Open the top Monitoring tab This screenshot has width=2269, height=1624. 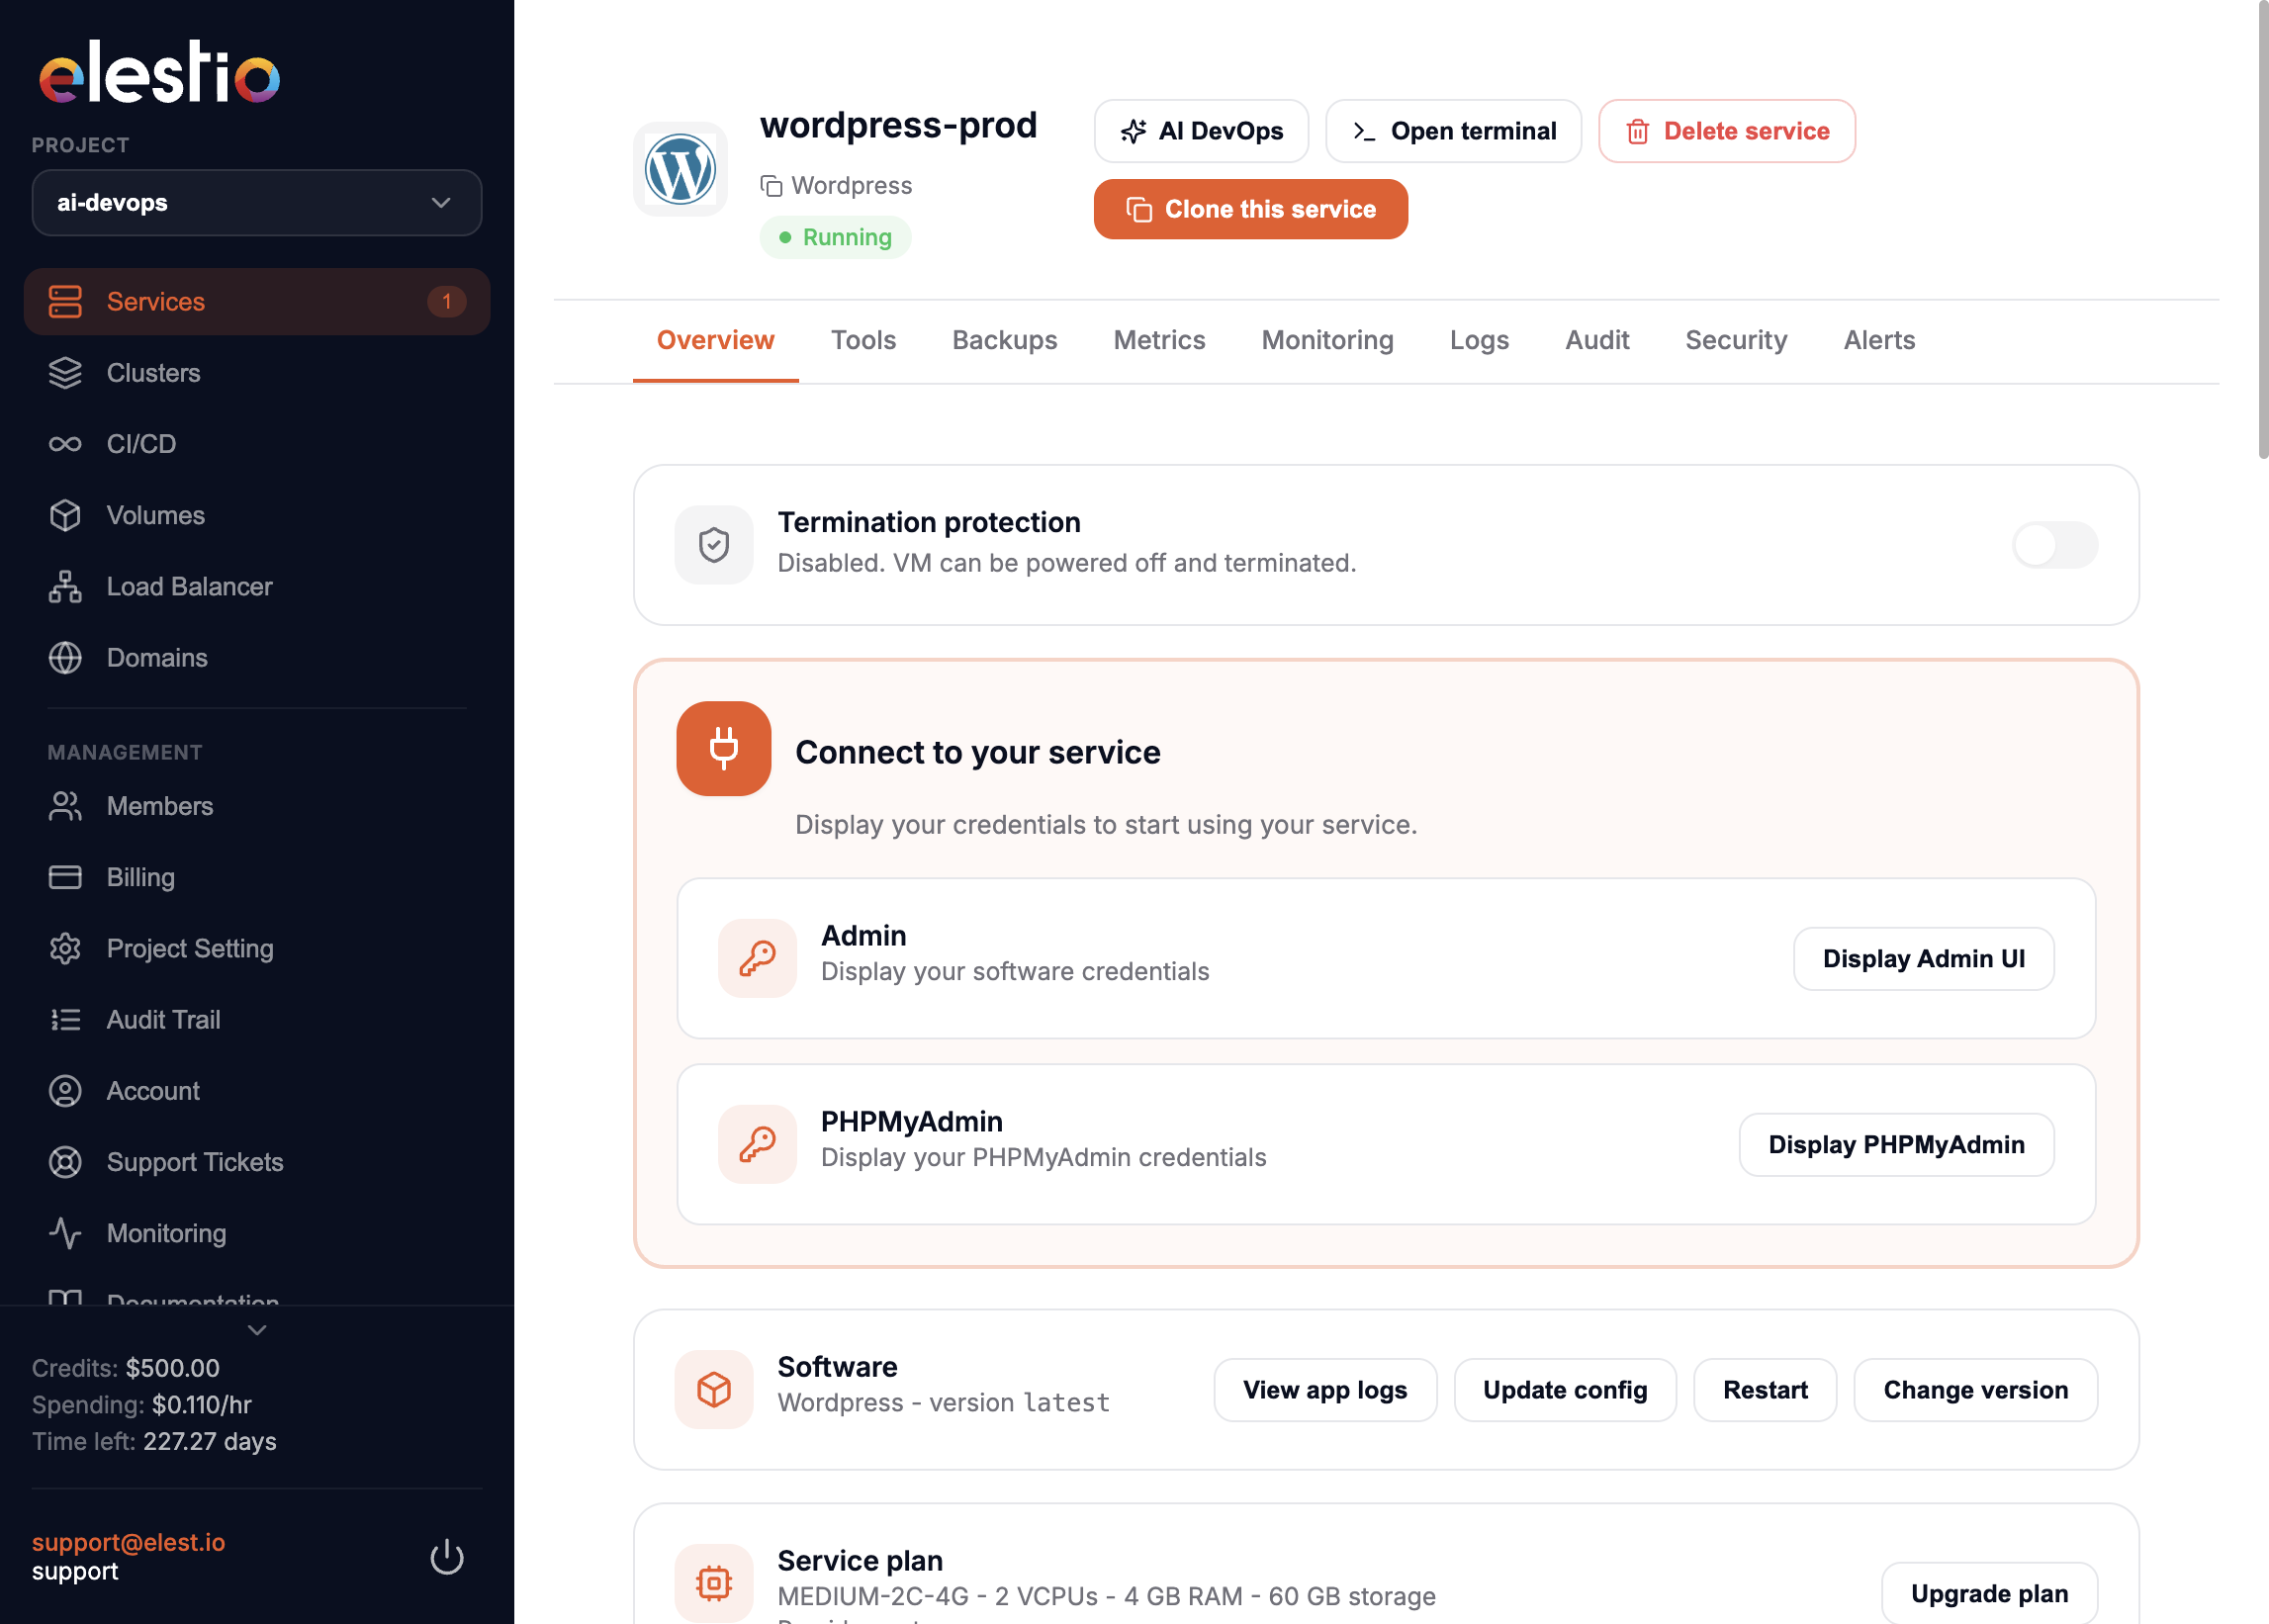tap(1327, 341)
